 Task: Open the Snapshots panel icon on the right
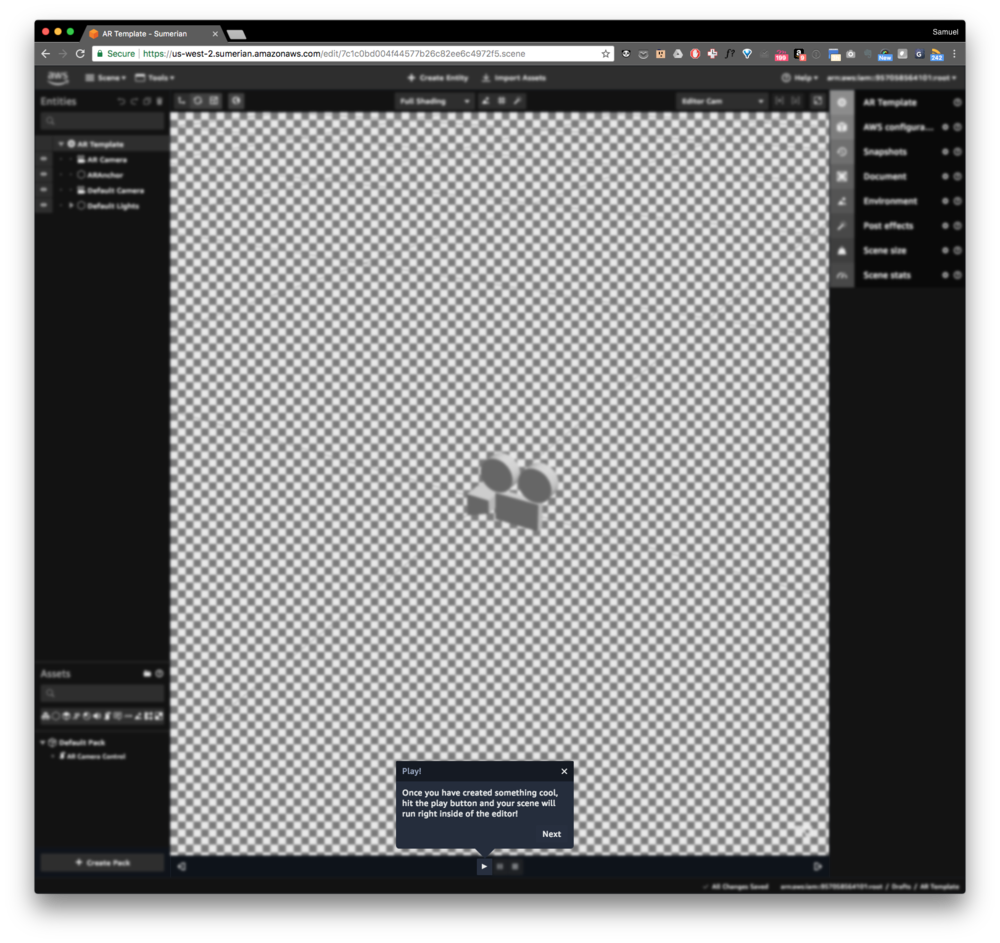tap(842, 151)
